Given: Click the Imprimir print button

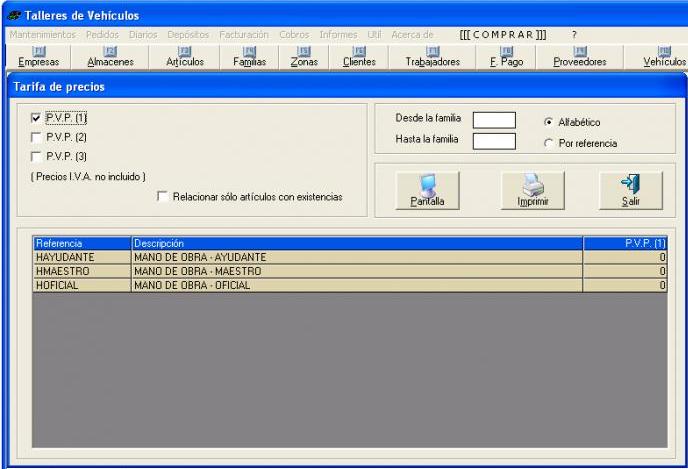Looking at the screenshot, I should tap(533, 190).
